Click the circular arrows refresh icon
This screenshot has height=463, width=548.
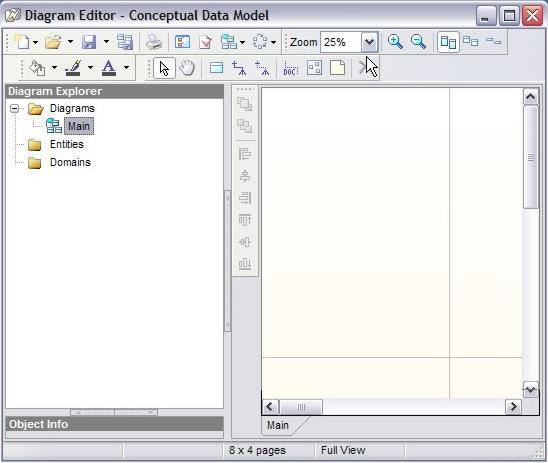click(260, 42)
